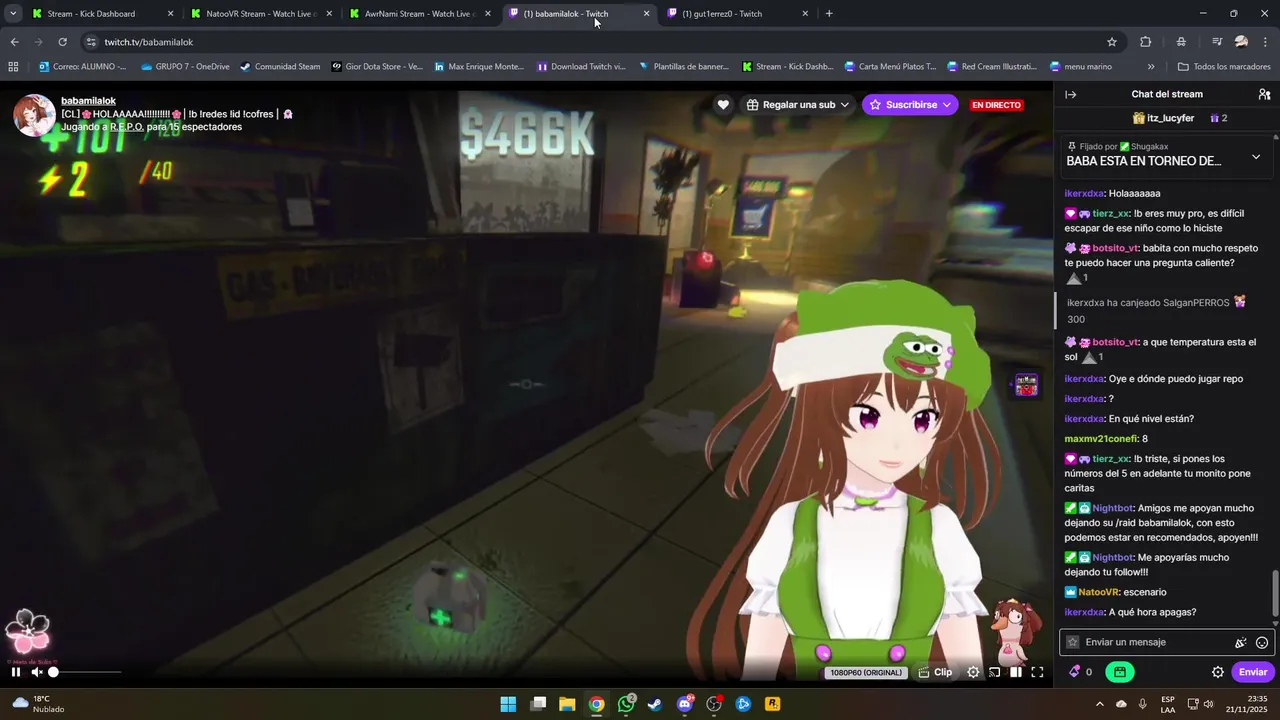Show hidden system tray icons
The width and height of the screenshot is (1280, 720).
(x=1100, y=704)
